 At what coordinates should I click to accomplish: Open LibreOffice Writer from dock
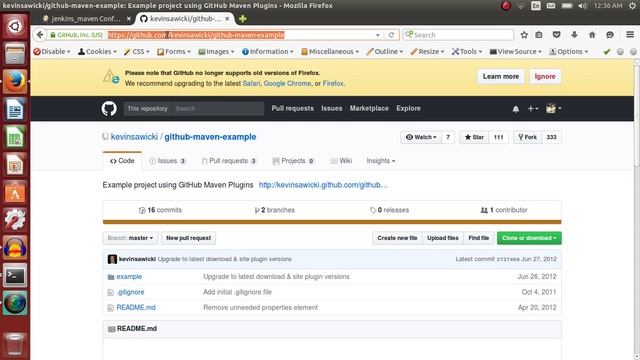click(15, 109)
